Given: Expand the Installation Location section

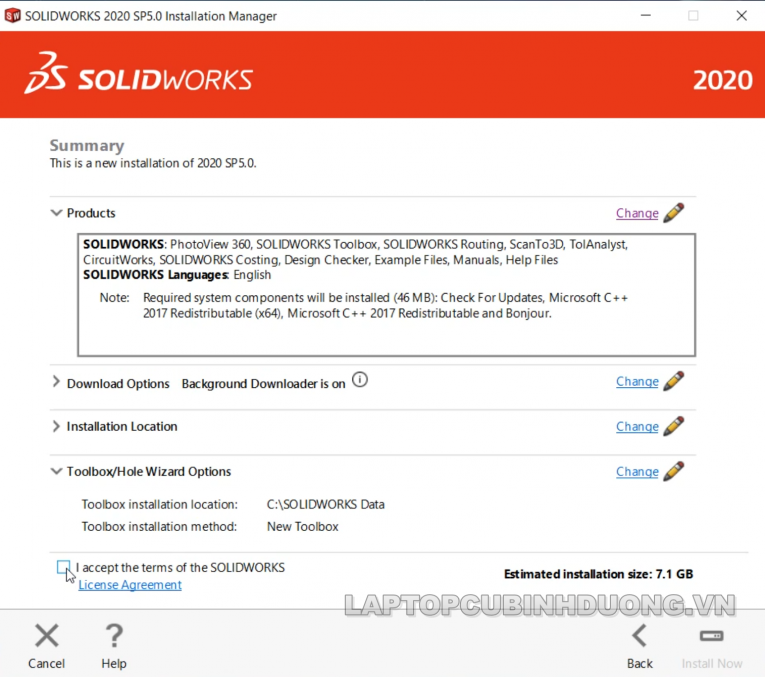Looking at the screenshot, I should point(57,426).
